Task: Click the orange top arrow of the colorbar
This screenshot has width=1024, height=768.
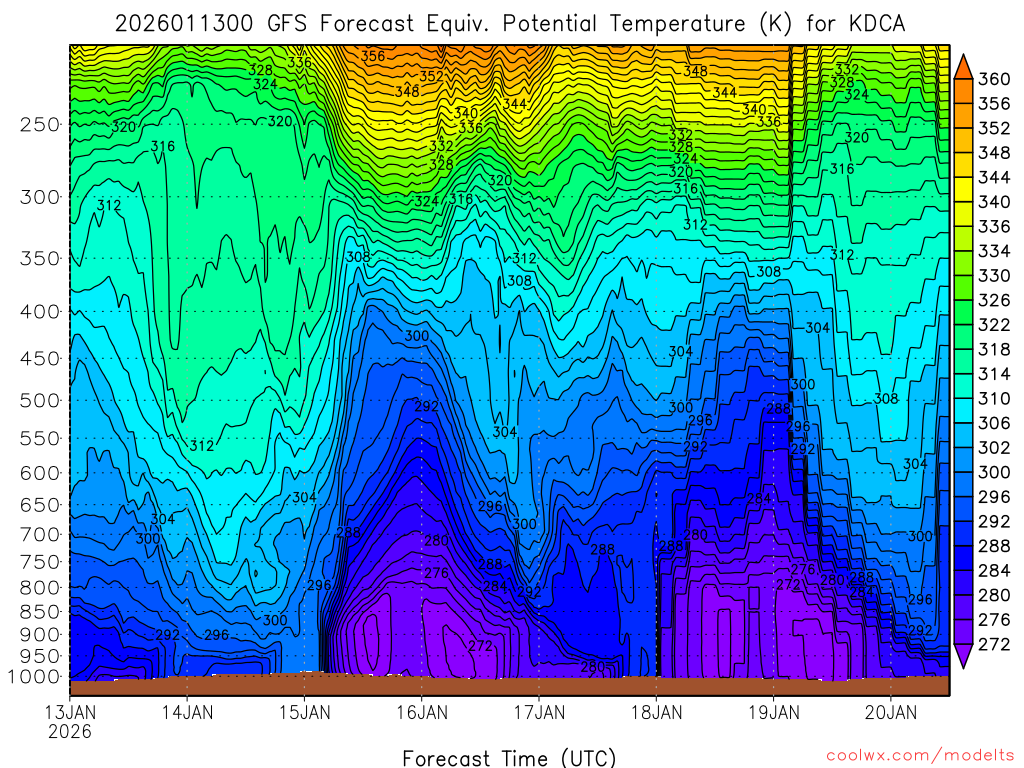Action: click(963, 66)
